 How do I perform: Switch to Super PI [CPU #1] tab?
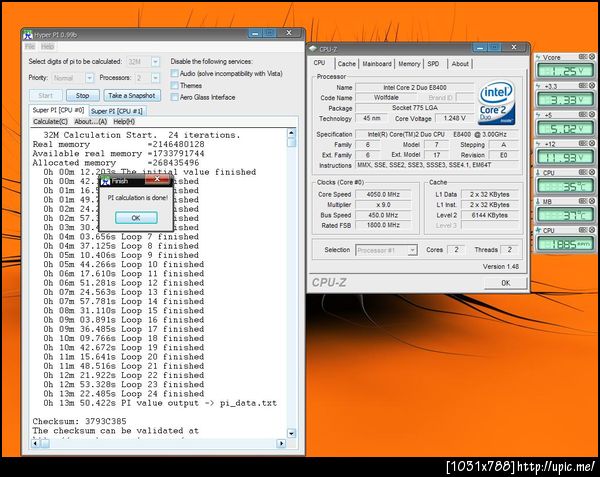(x=117, y=111)
